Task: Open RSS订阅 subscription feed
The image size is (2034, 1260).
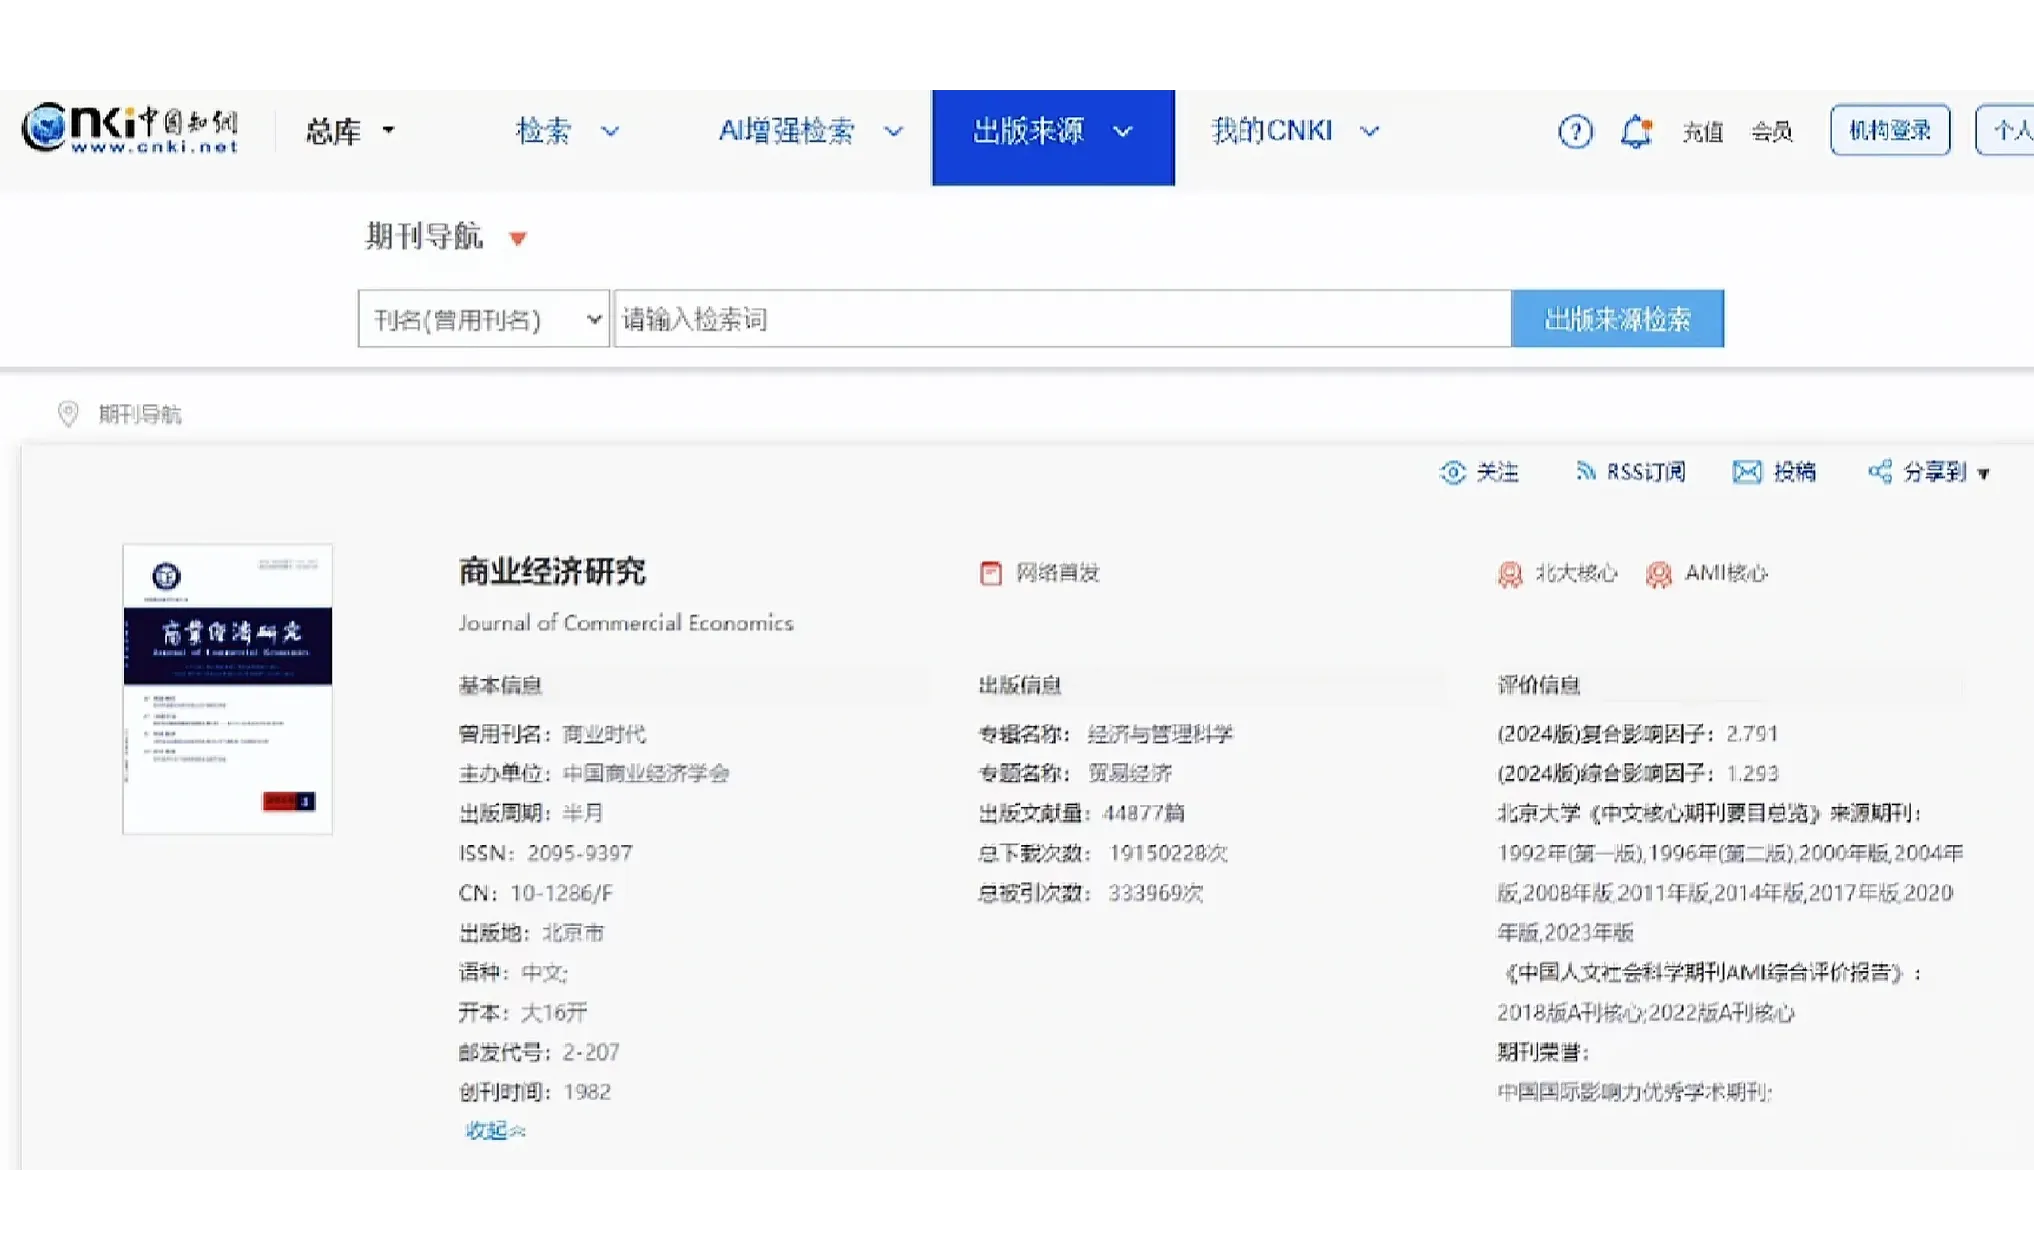Action: point(1630,472)
